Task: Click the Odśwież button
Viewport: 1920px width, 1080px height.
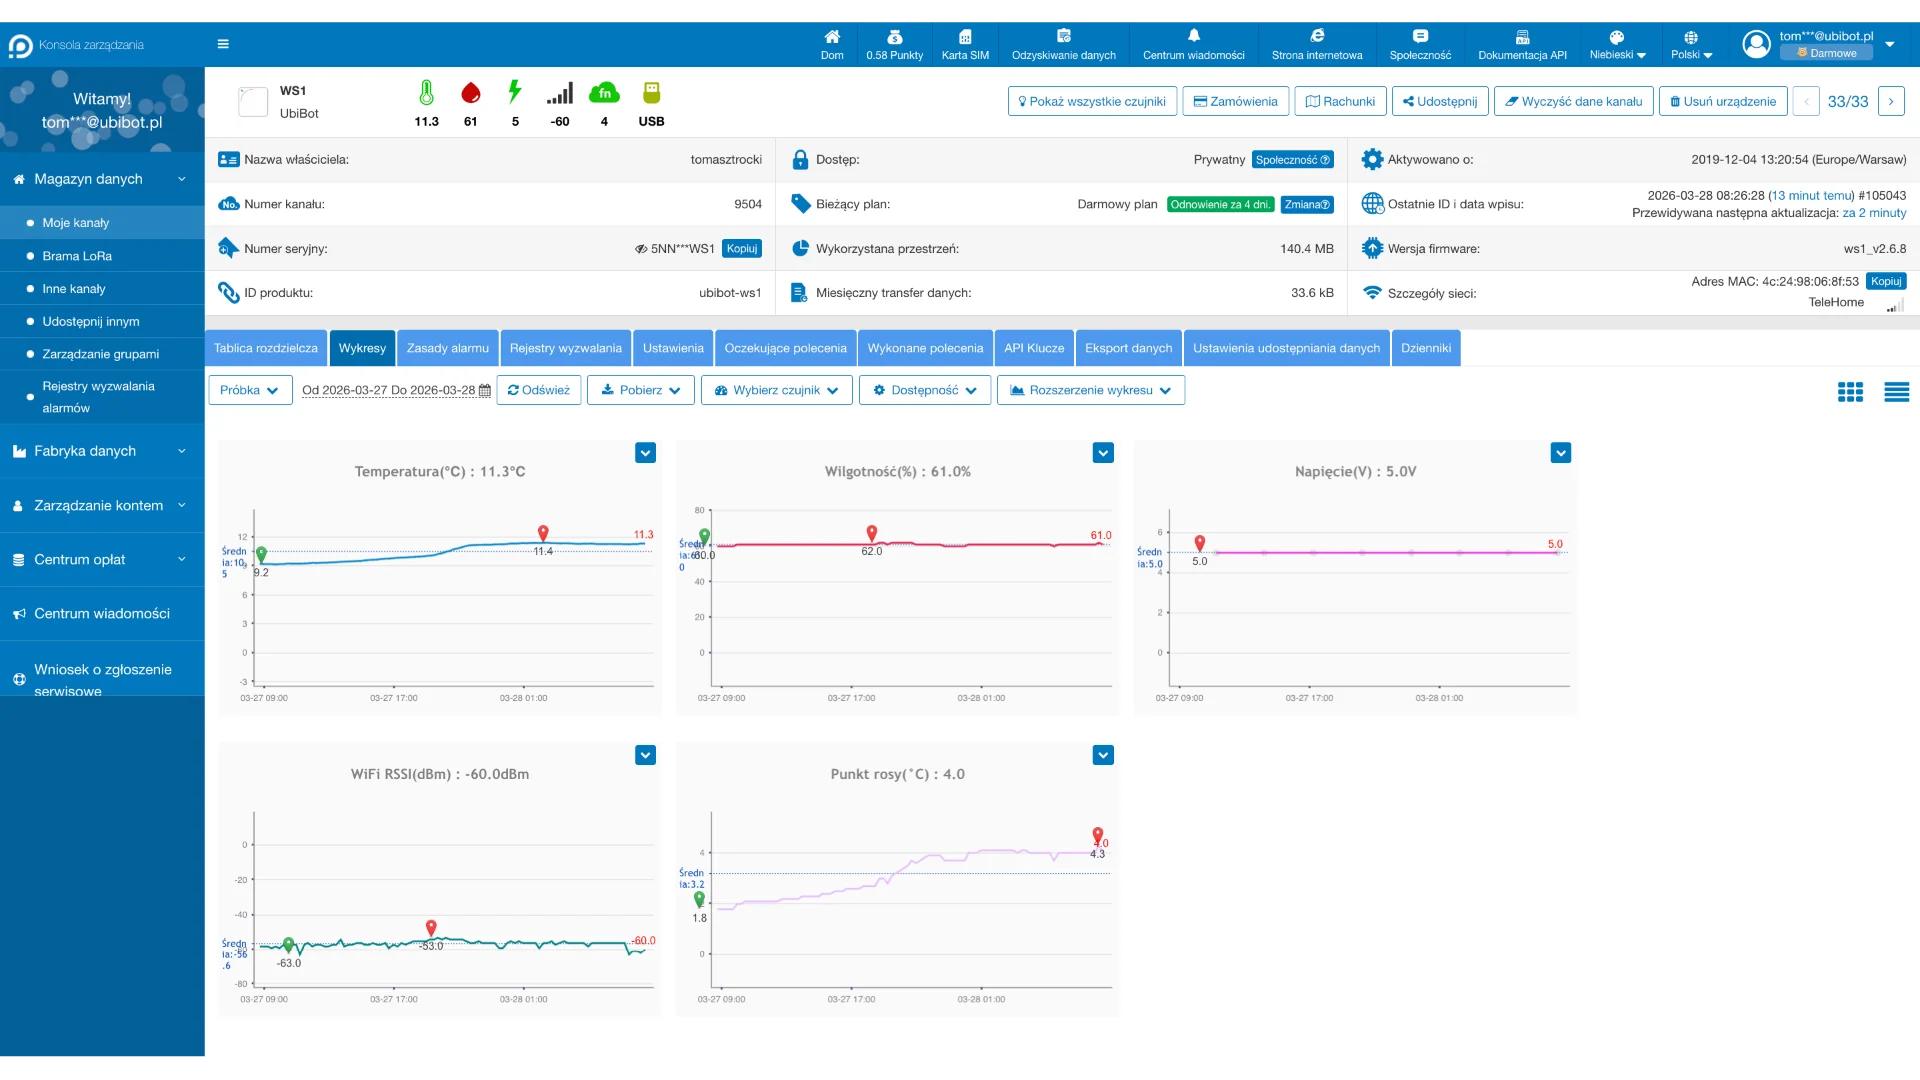Action: click(x=538, y=390)
